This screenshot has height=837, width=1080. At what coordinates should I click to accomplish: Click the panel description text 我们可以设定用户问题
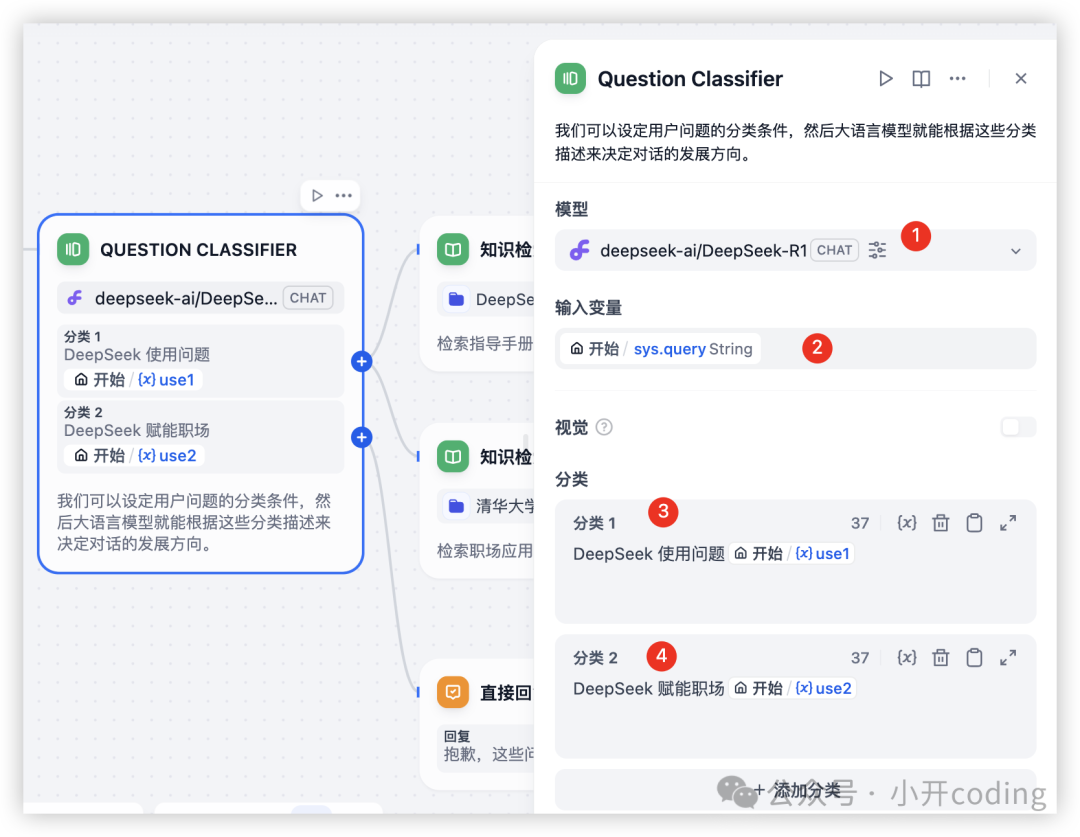tap(795, 142)
